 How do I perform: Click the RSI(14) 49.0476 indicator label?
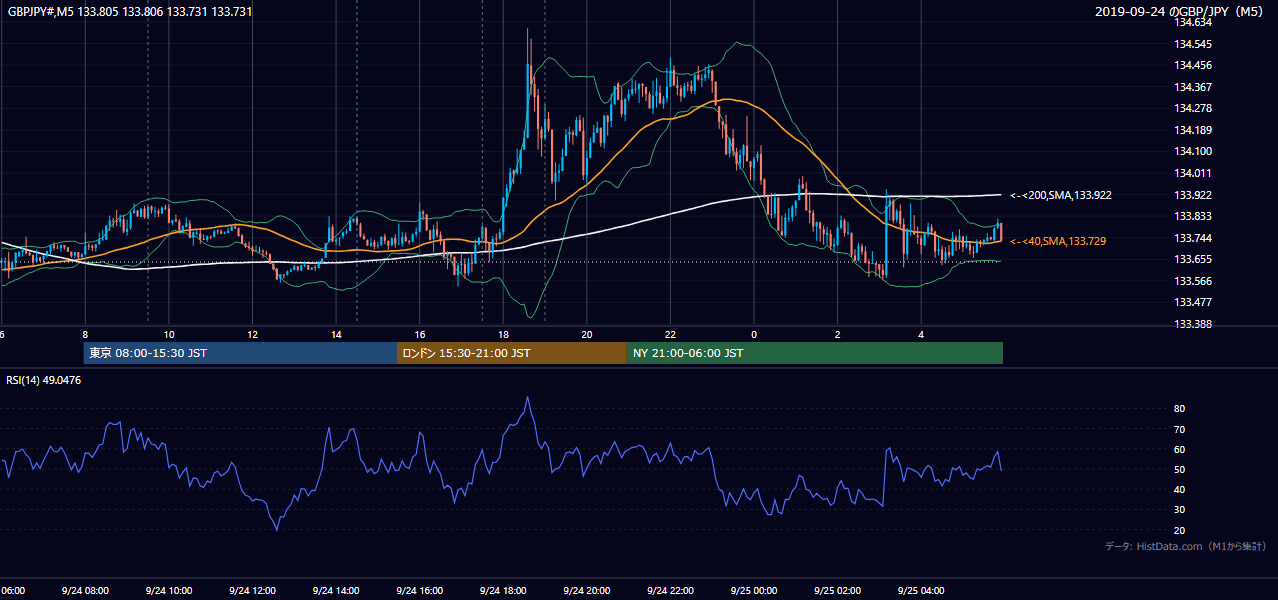point(44,380)
